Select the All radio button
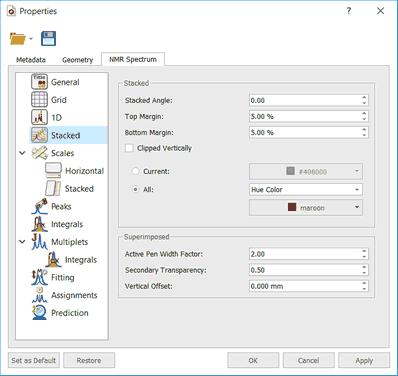This screenshot has height=376, width=398. [135, 189]
